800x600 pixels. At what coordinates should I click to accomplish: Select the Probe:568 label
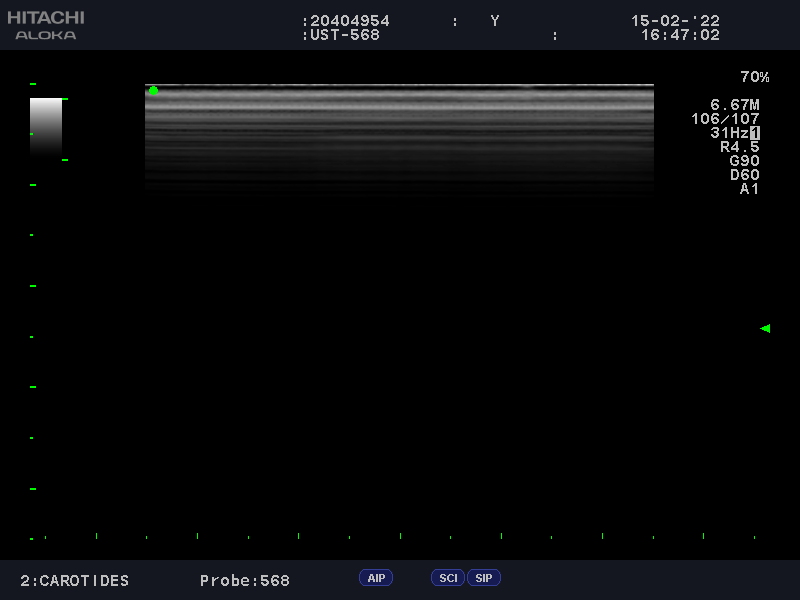coord(244,581)
